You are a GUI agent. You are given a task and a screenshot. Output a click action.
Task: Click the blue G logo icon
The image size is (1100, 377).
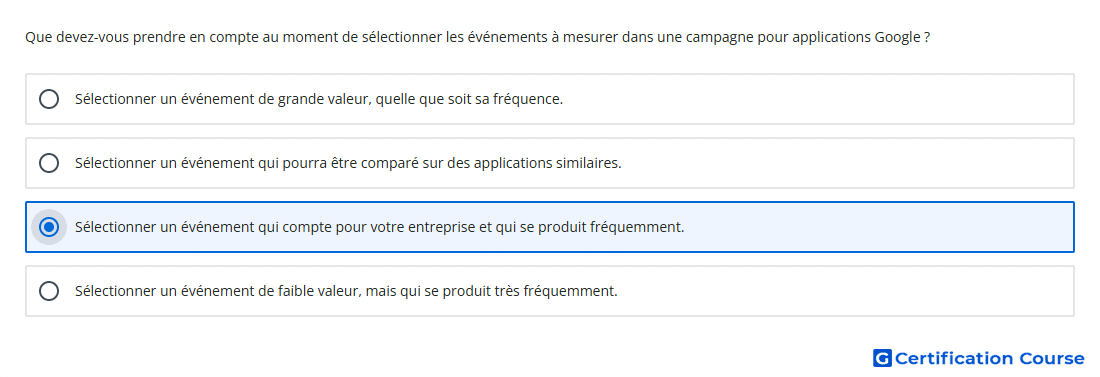point(882,358)
